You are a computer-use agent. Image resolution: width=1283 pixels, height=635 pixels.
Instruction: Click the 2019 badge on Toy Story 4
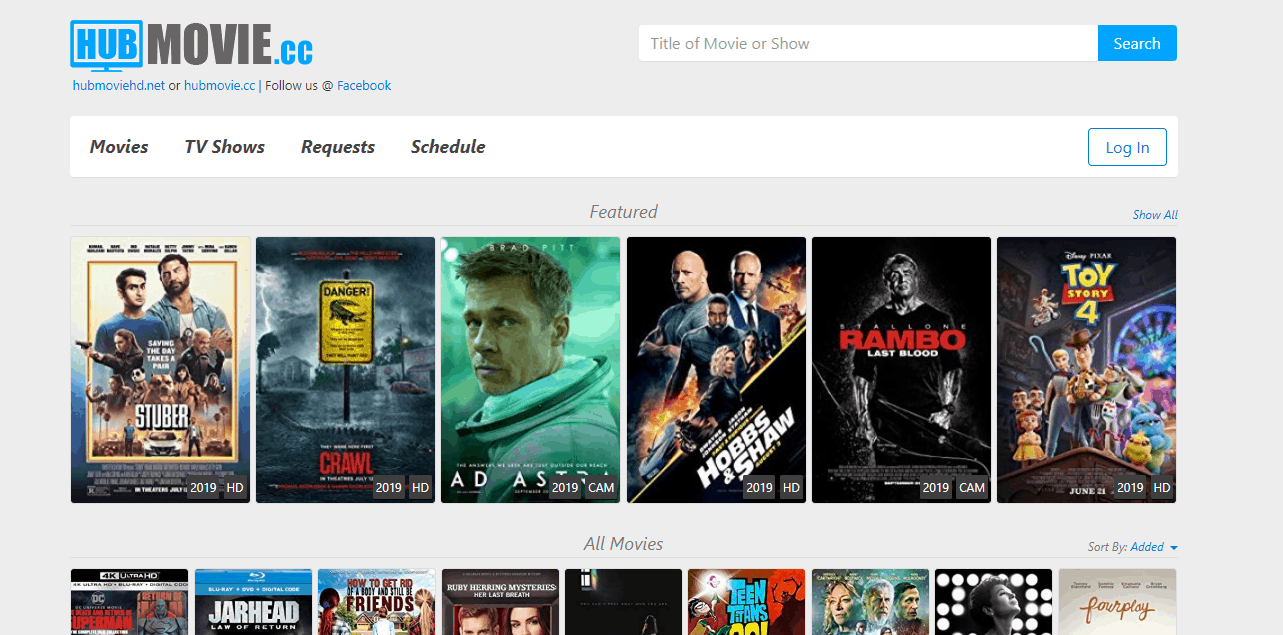tap(1130, 488)
